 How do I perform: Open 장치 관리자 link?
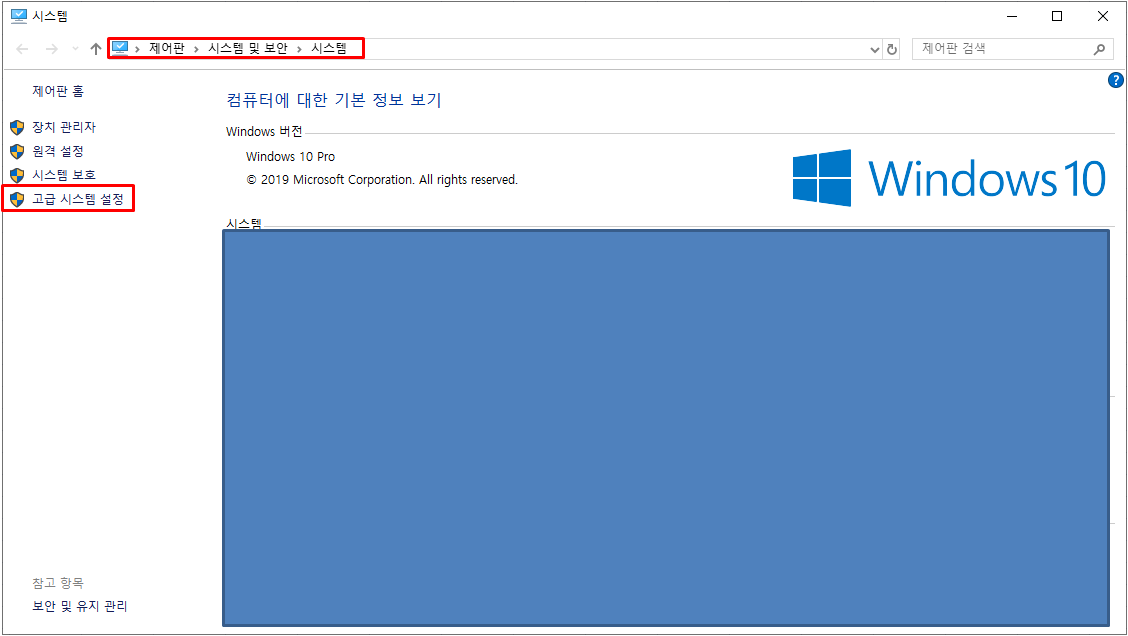(x=64, y=127)
